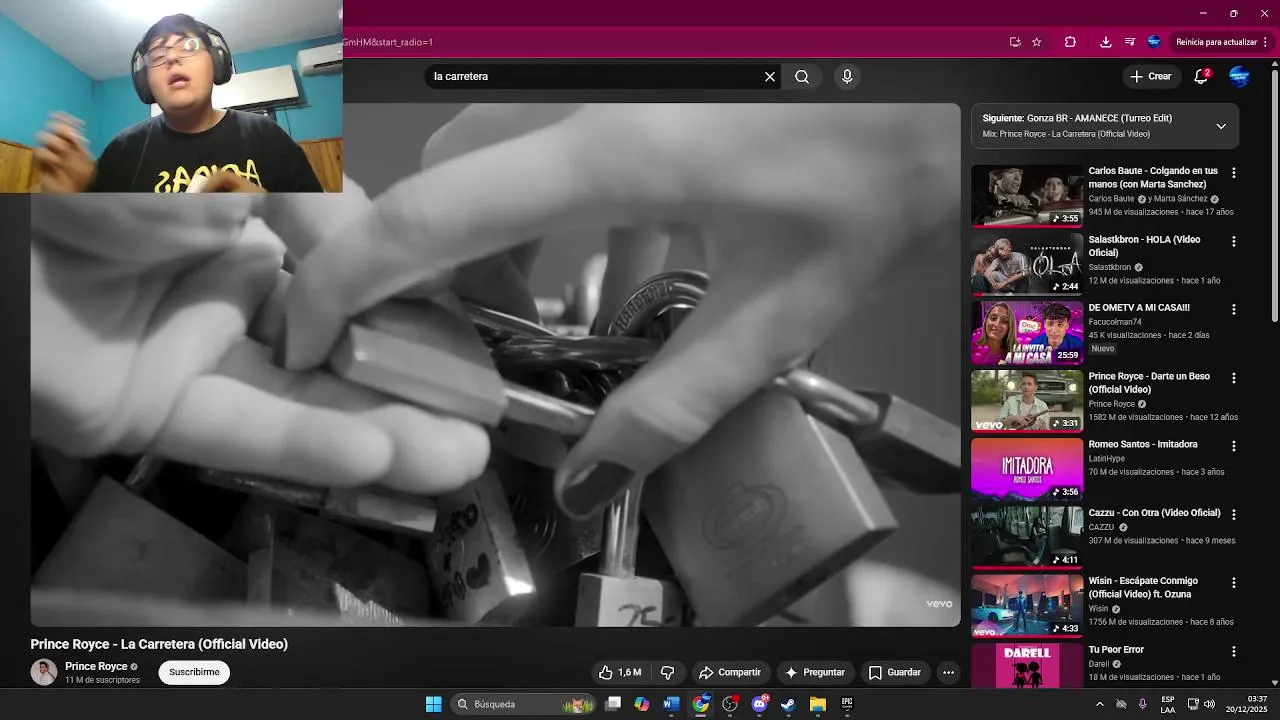The width and height of the screenshot is (1280, 720).
Task: Click 'Reinicia para actualizar' button
Action: point(1216,42)
